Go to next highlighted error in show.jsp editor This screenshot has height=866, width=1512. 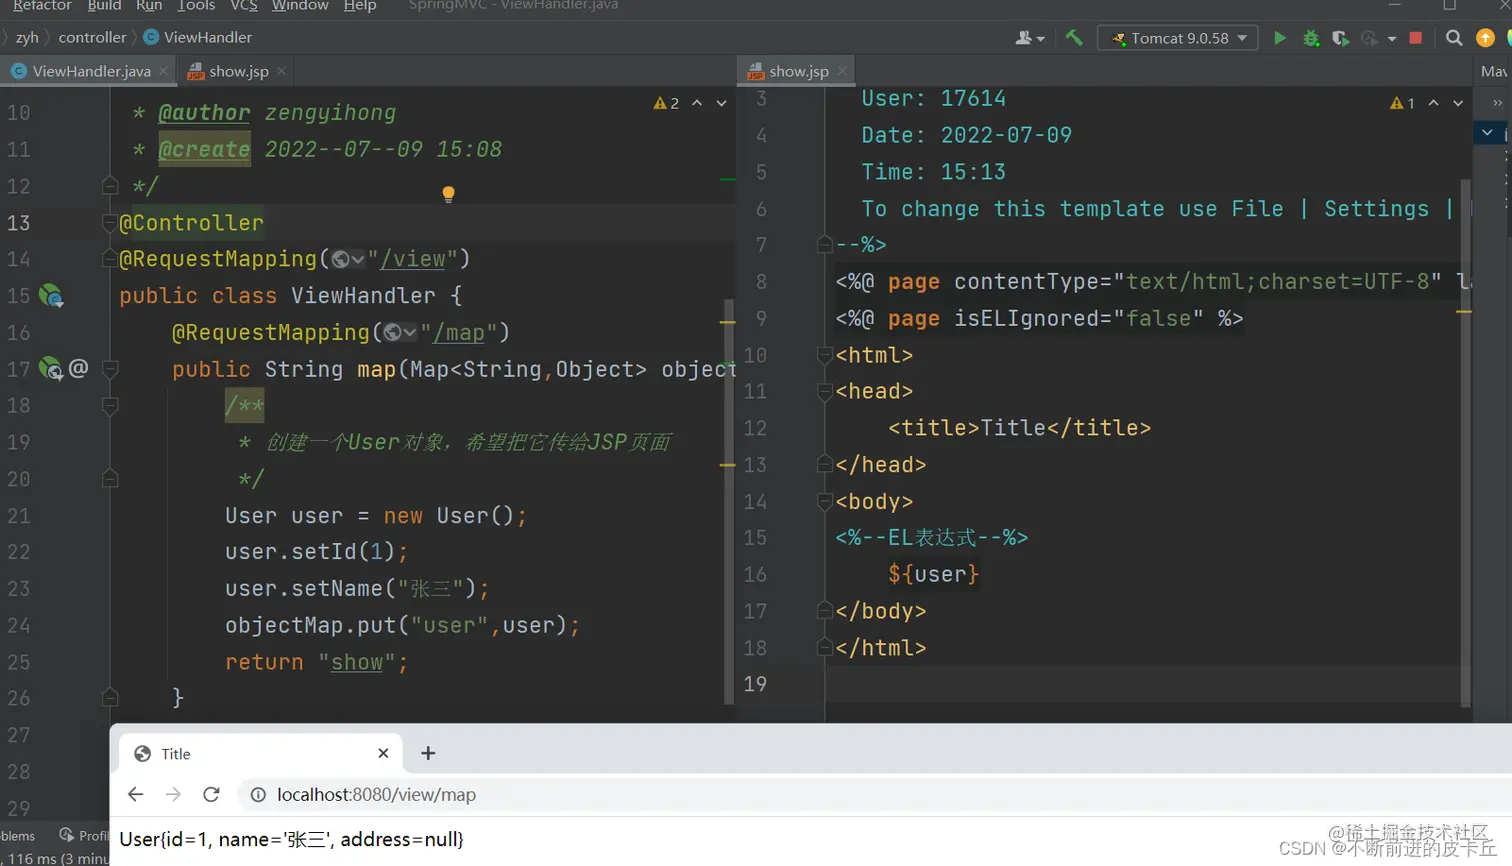(1458, 103)
